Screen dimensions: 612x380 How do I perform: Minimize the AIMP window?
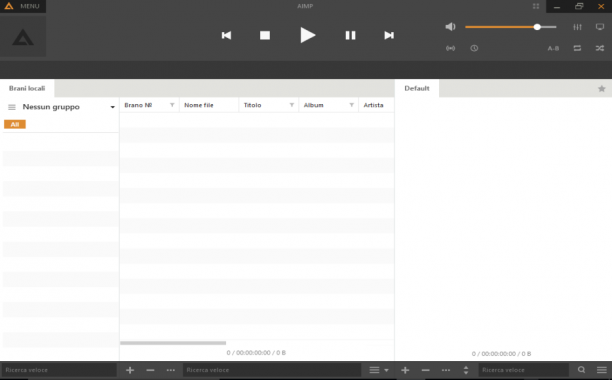coord(557,6)
